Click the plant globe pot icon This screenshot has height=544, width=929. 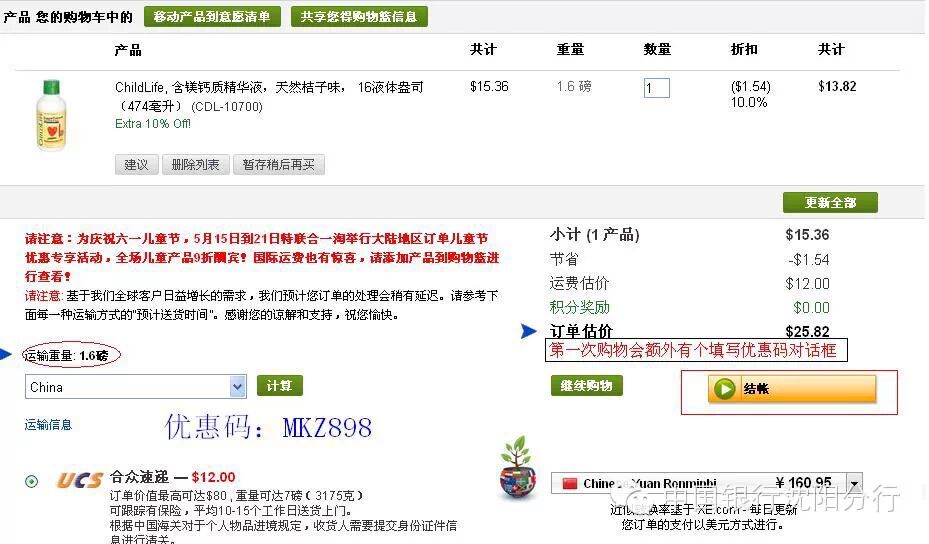tap(518, 468)
